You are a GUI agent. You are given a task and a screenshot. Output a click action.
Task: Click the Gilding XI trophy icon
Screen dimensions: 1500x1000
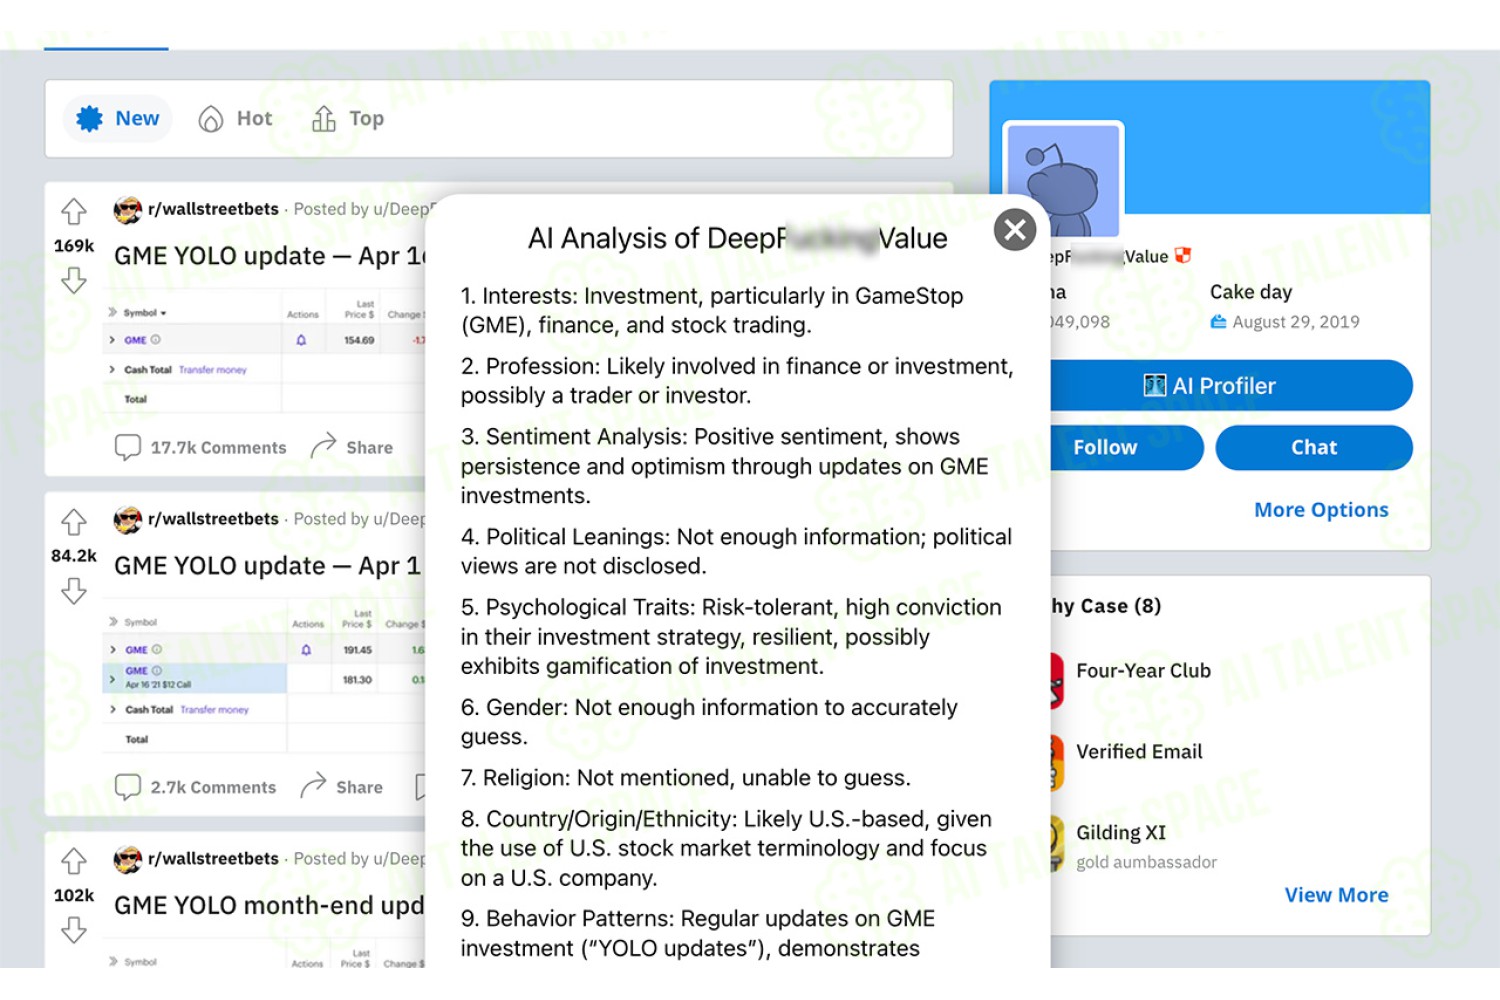(1057, 844)
